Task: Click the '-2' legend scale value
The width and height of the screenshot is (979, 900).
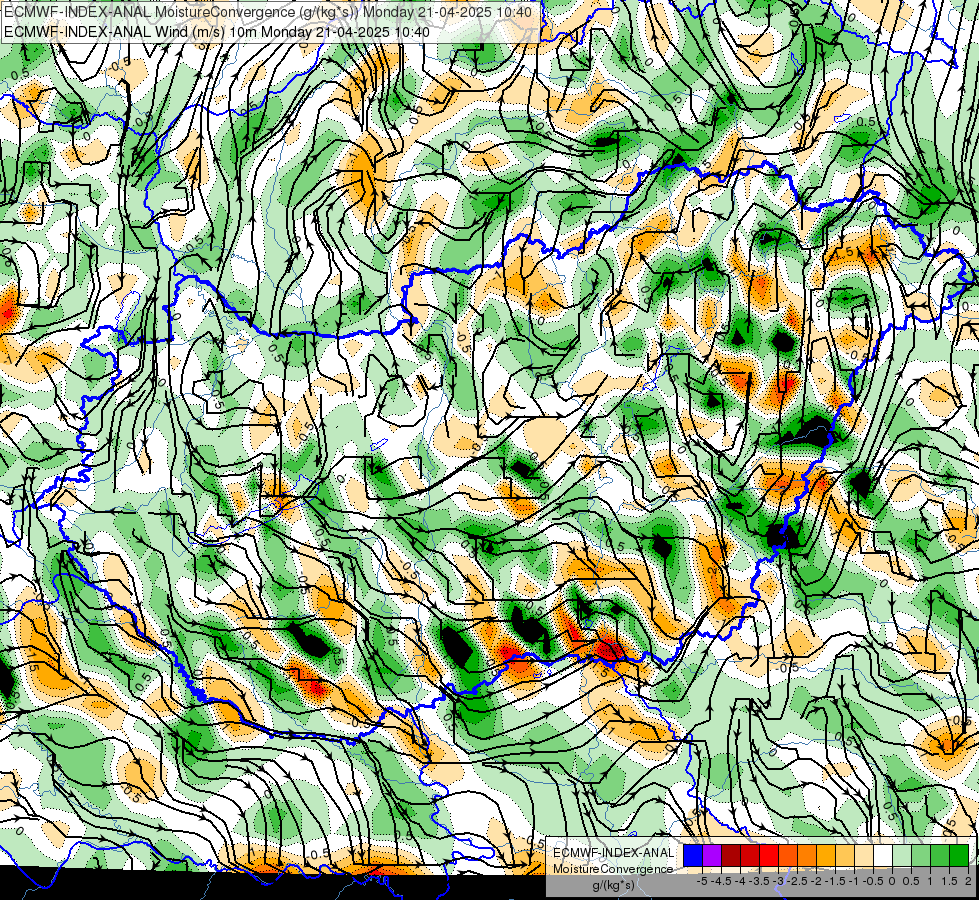Action: 816,881
